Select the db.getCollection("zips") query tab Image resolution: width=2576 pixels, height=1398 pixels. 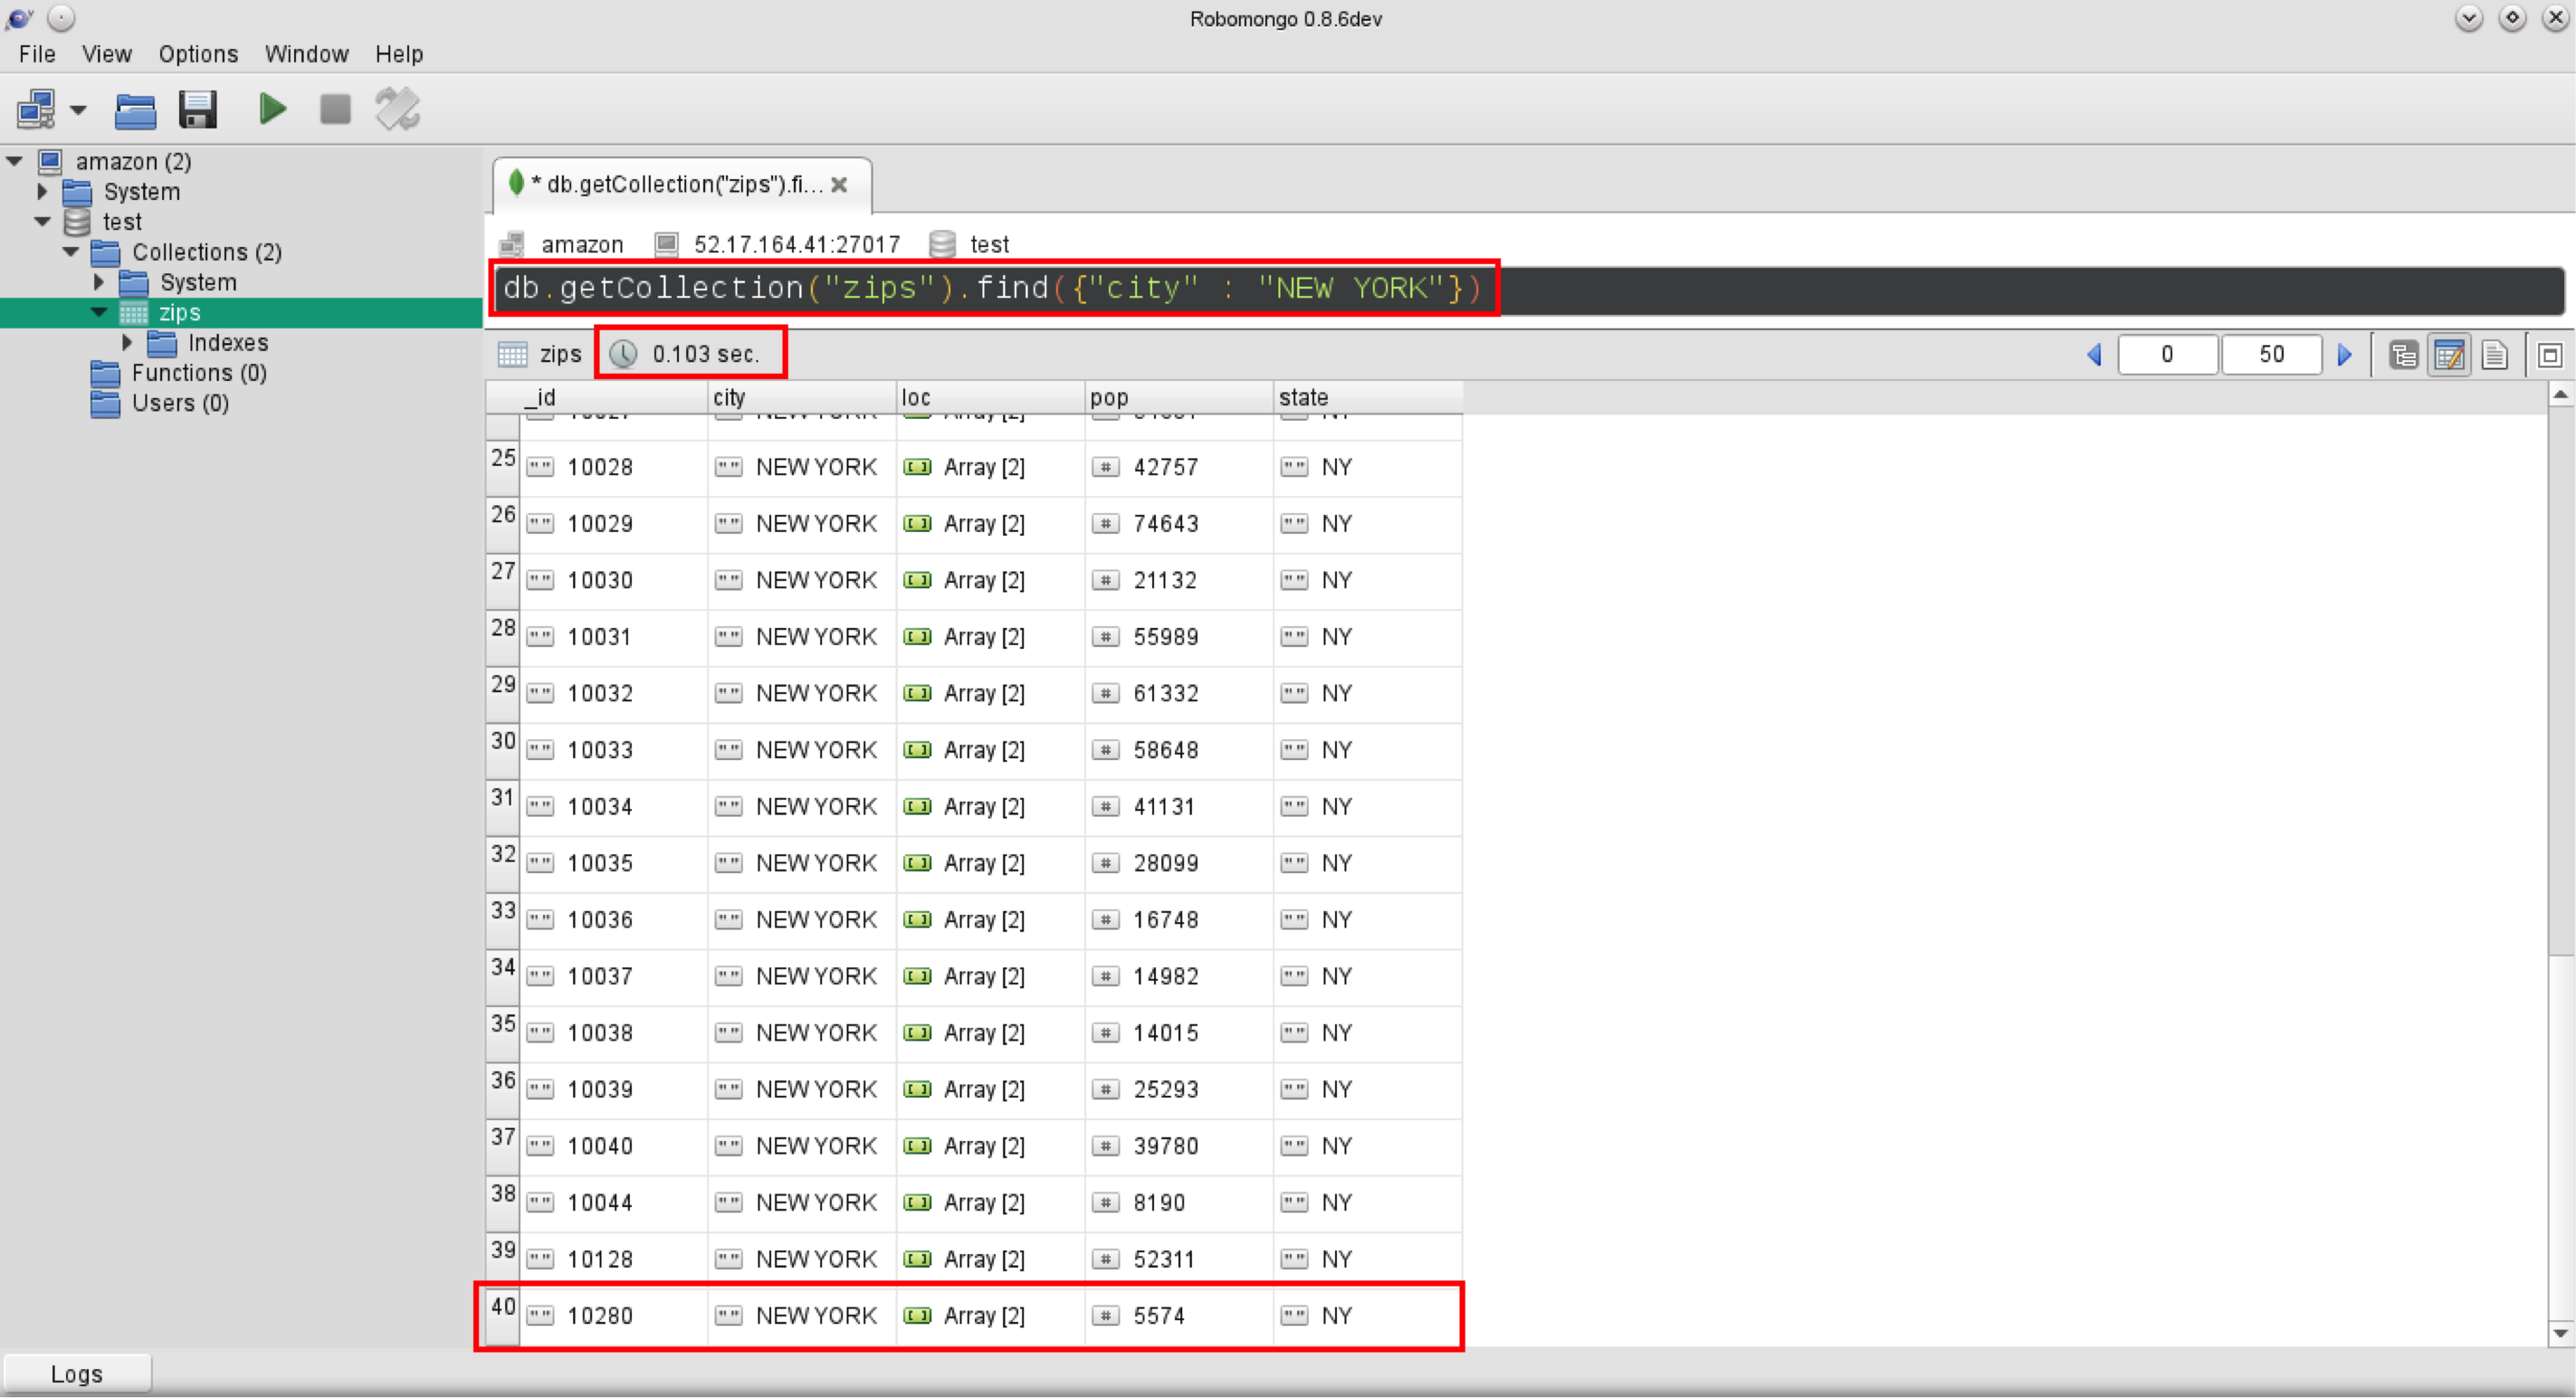[x=683, y=185]
